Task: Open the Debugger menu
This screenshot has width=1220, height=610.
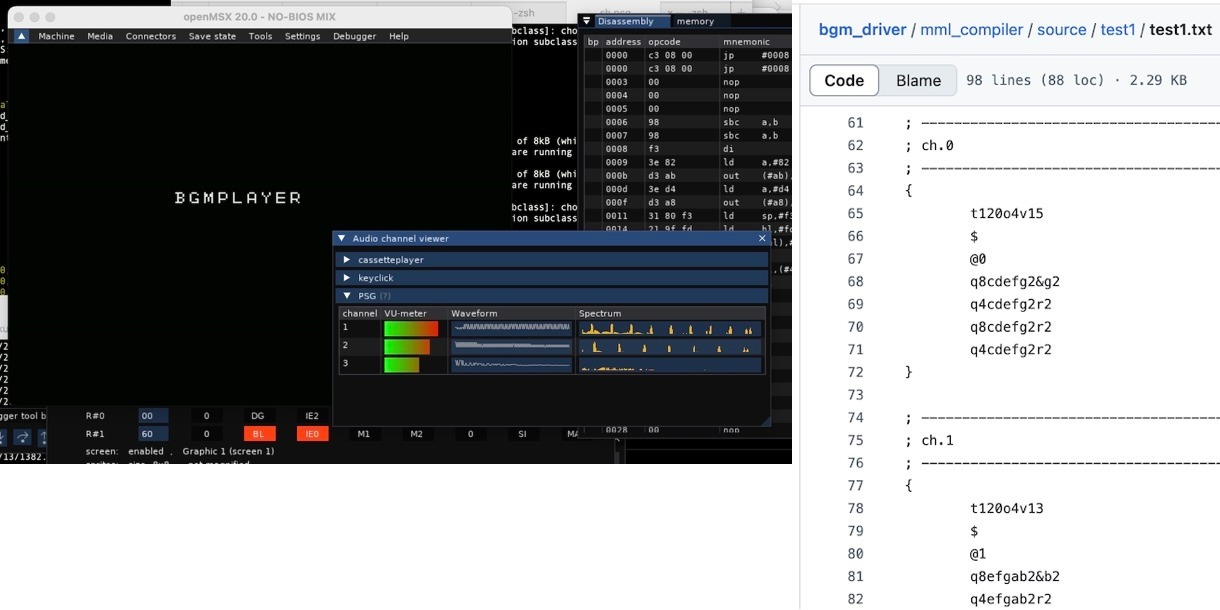Action: tap(354, 36)
